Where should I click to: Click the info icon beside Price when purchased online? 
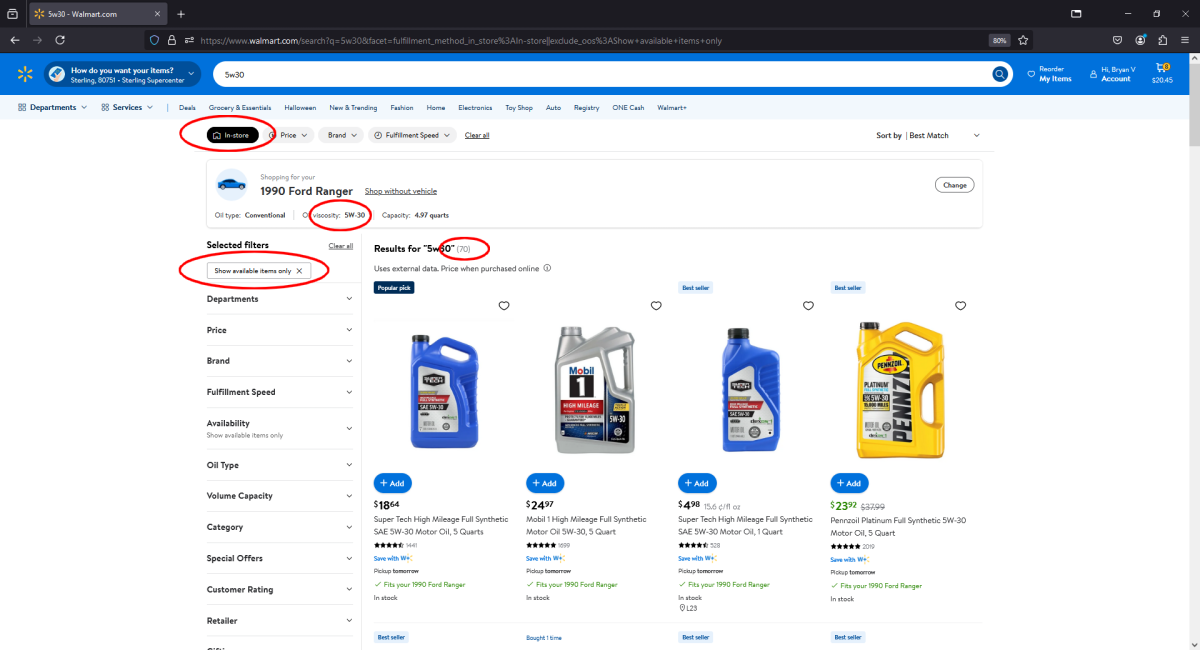[547, 268]
